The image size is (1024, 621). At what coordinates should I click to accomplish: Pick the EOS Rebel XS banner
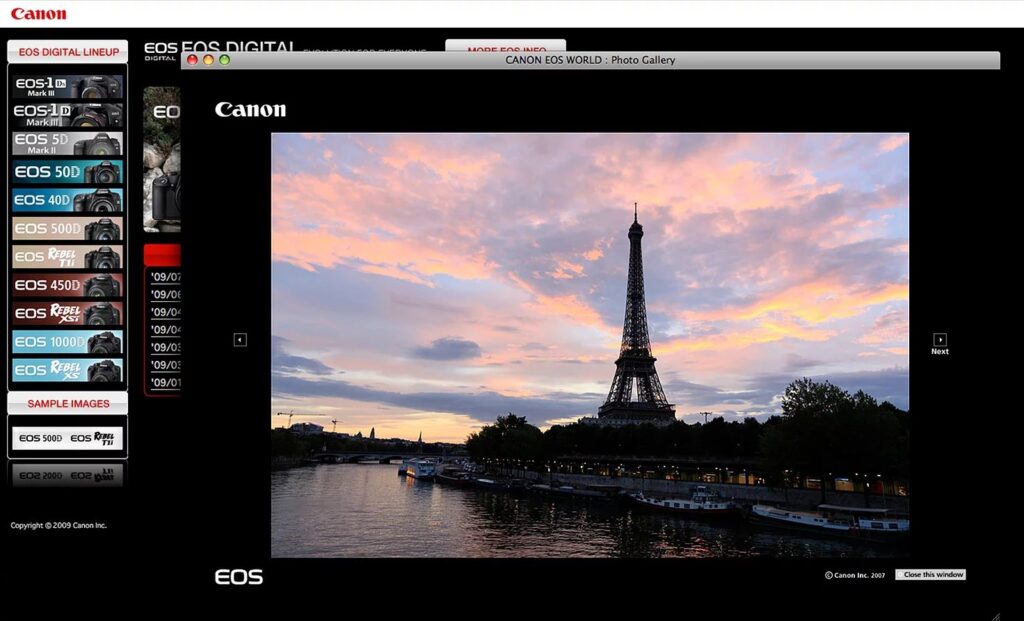pos(67,370)
